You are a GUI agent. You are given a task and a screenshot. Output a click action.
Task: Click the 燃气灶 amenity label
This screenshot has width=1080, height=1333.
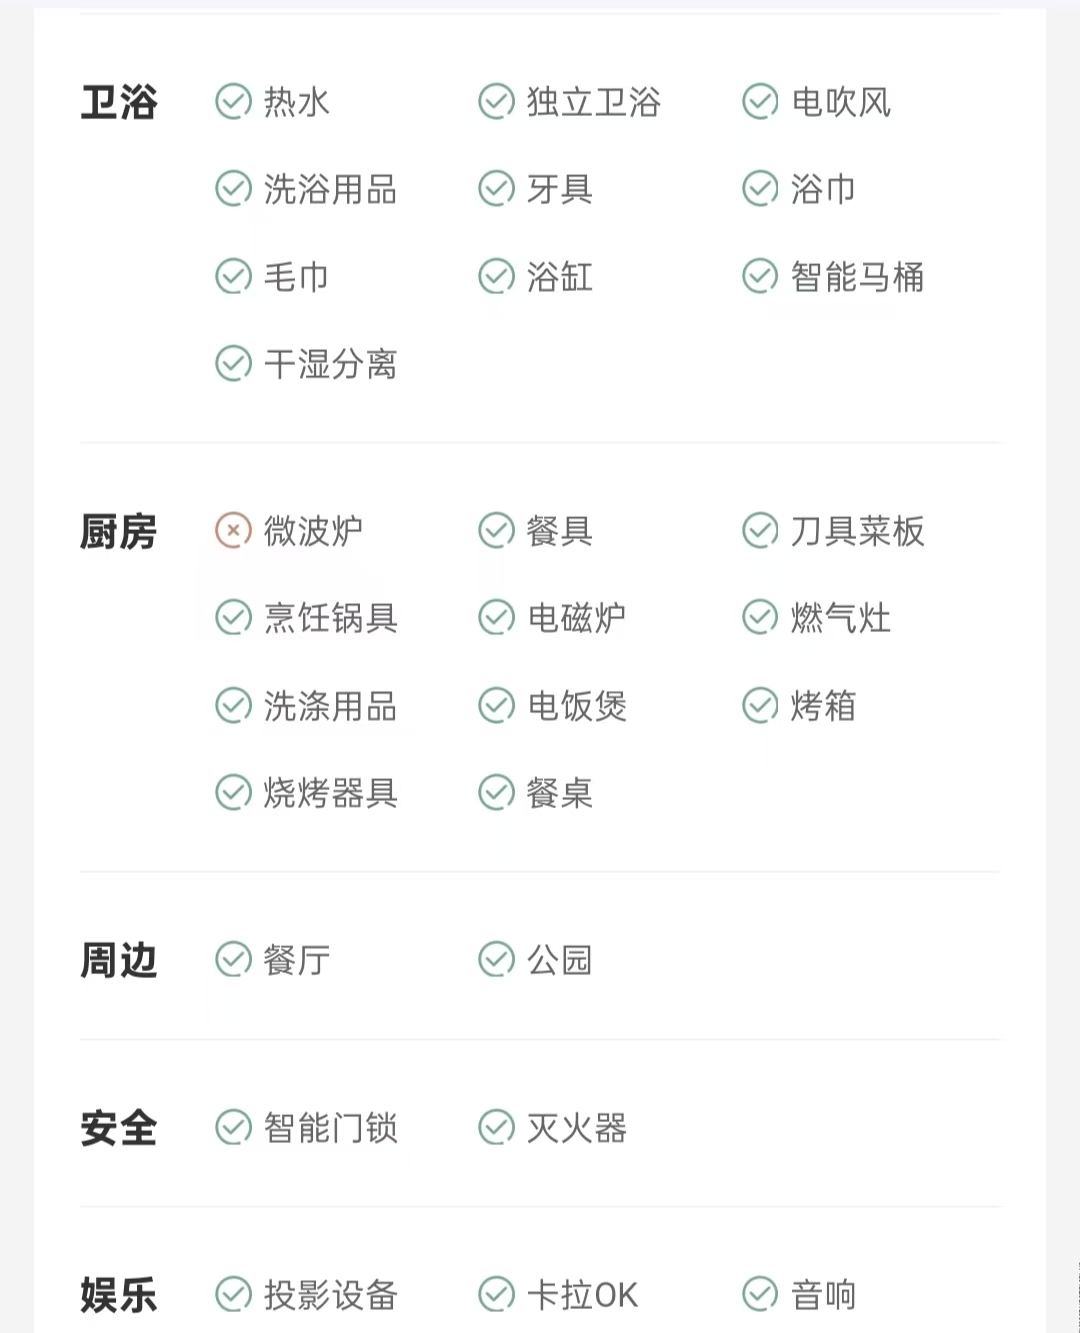840,618
